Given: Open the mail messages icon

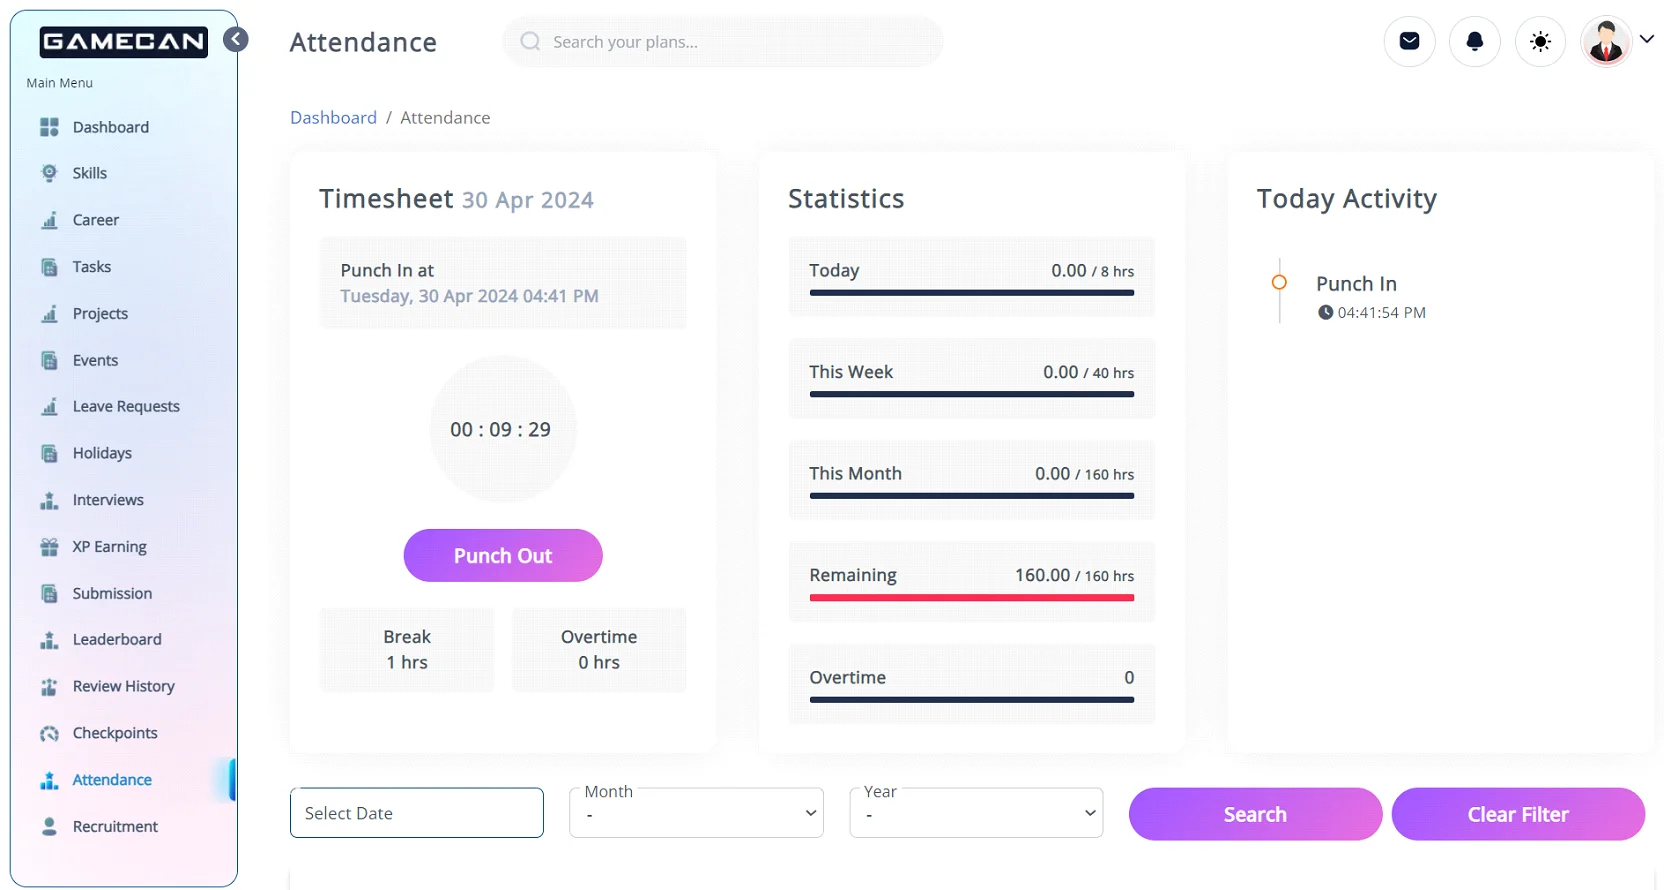Looking at the screenshot, I should tap(1410, 41).
